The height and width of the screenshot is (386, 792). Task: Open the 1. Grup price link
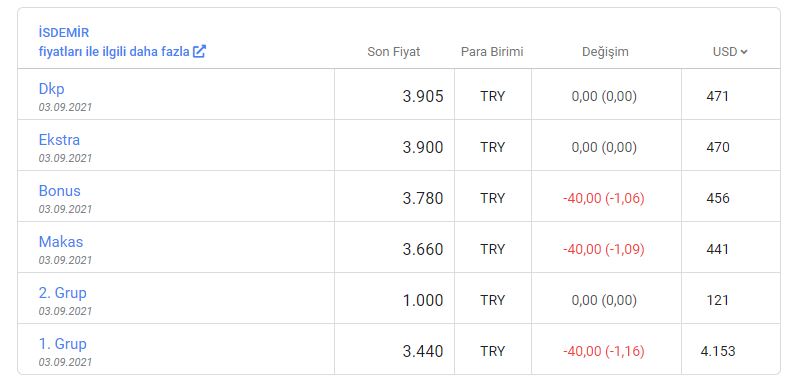[63, 344]
